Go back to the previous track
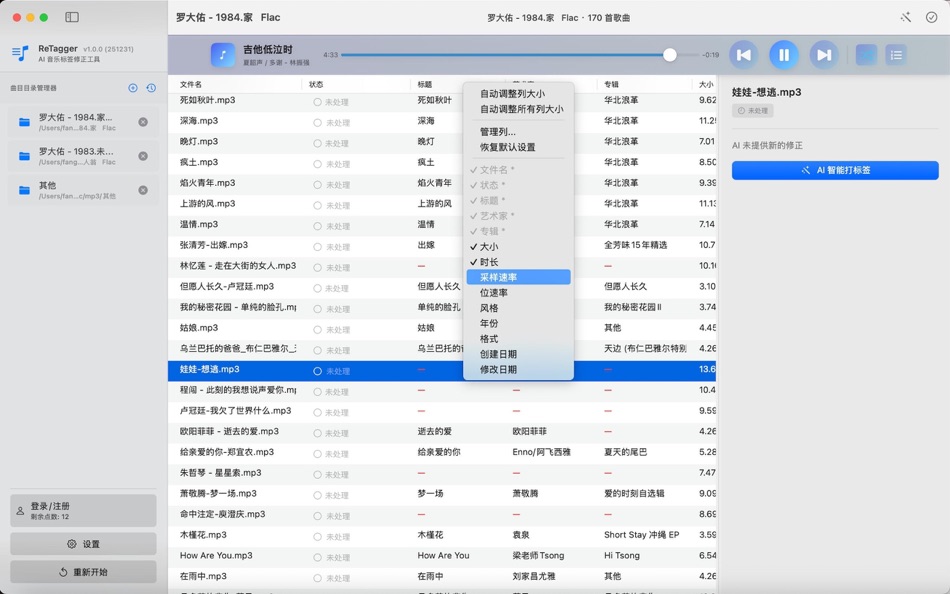 click(744, 55)
